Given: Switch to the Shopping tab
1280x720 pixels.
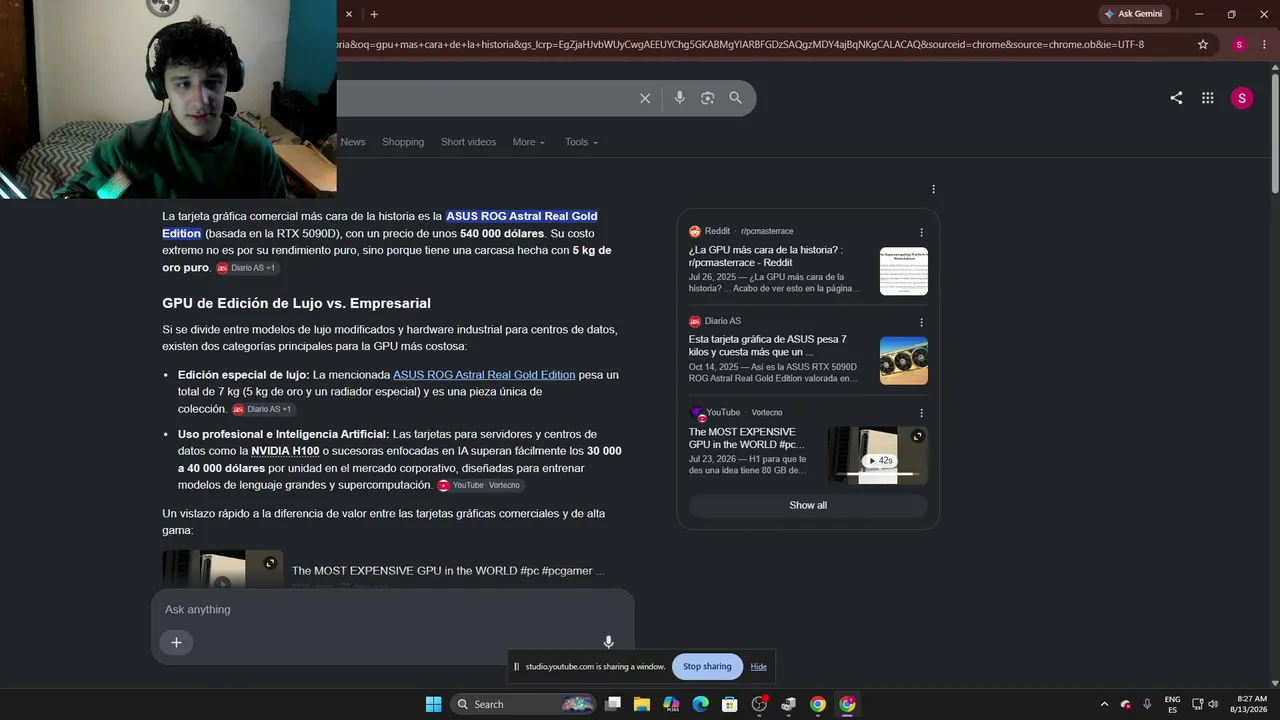Looking at the screenshot, I should pyautogui.click(x=403, y=142).
